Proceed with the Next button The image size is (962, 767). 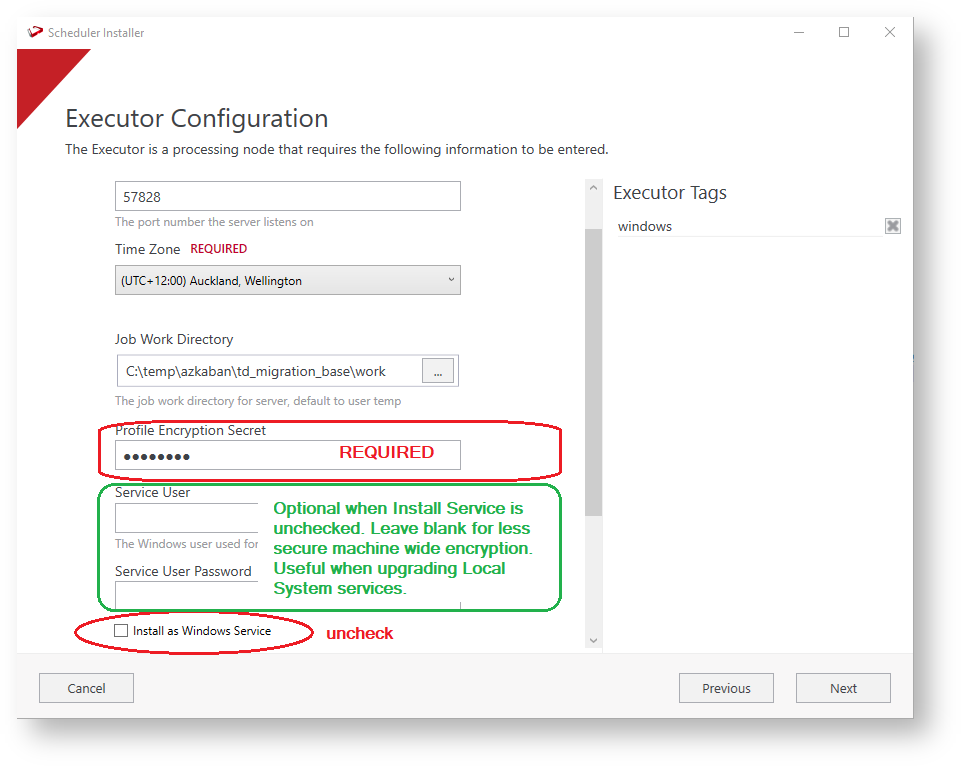click(x=843, y=688)
